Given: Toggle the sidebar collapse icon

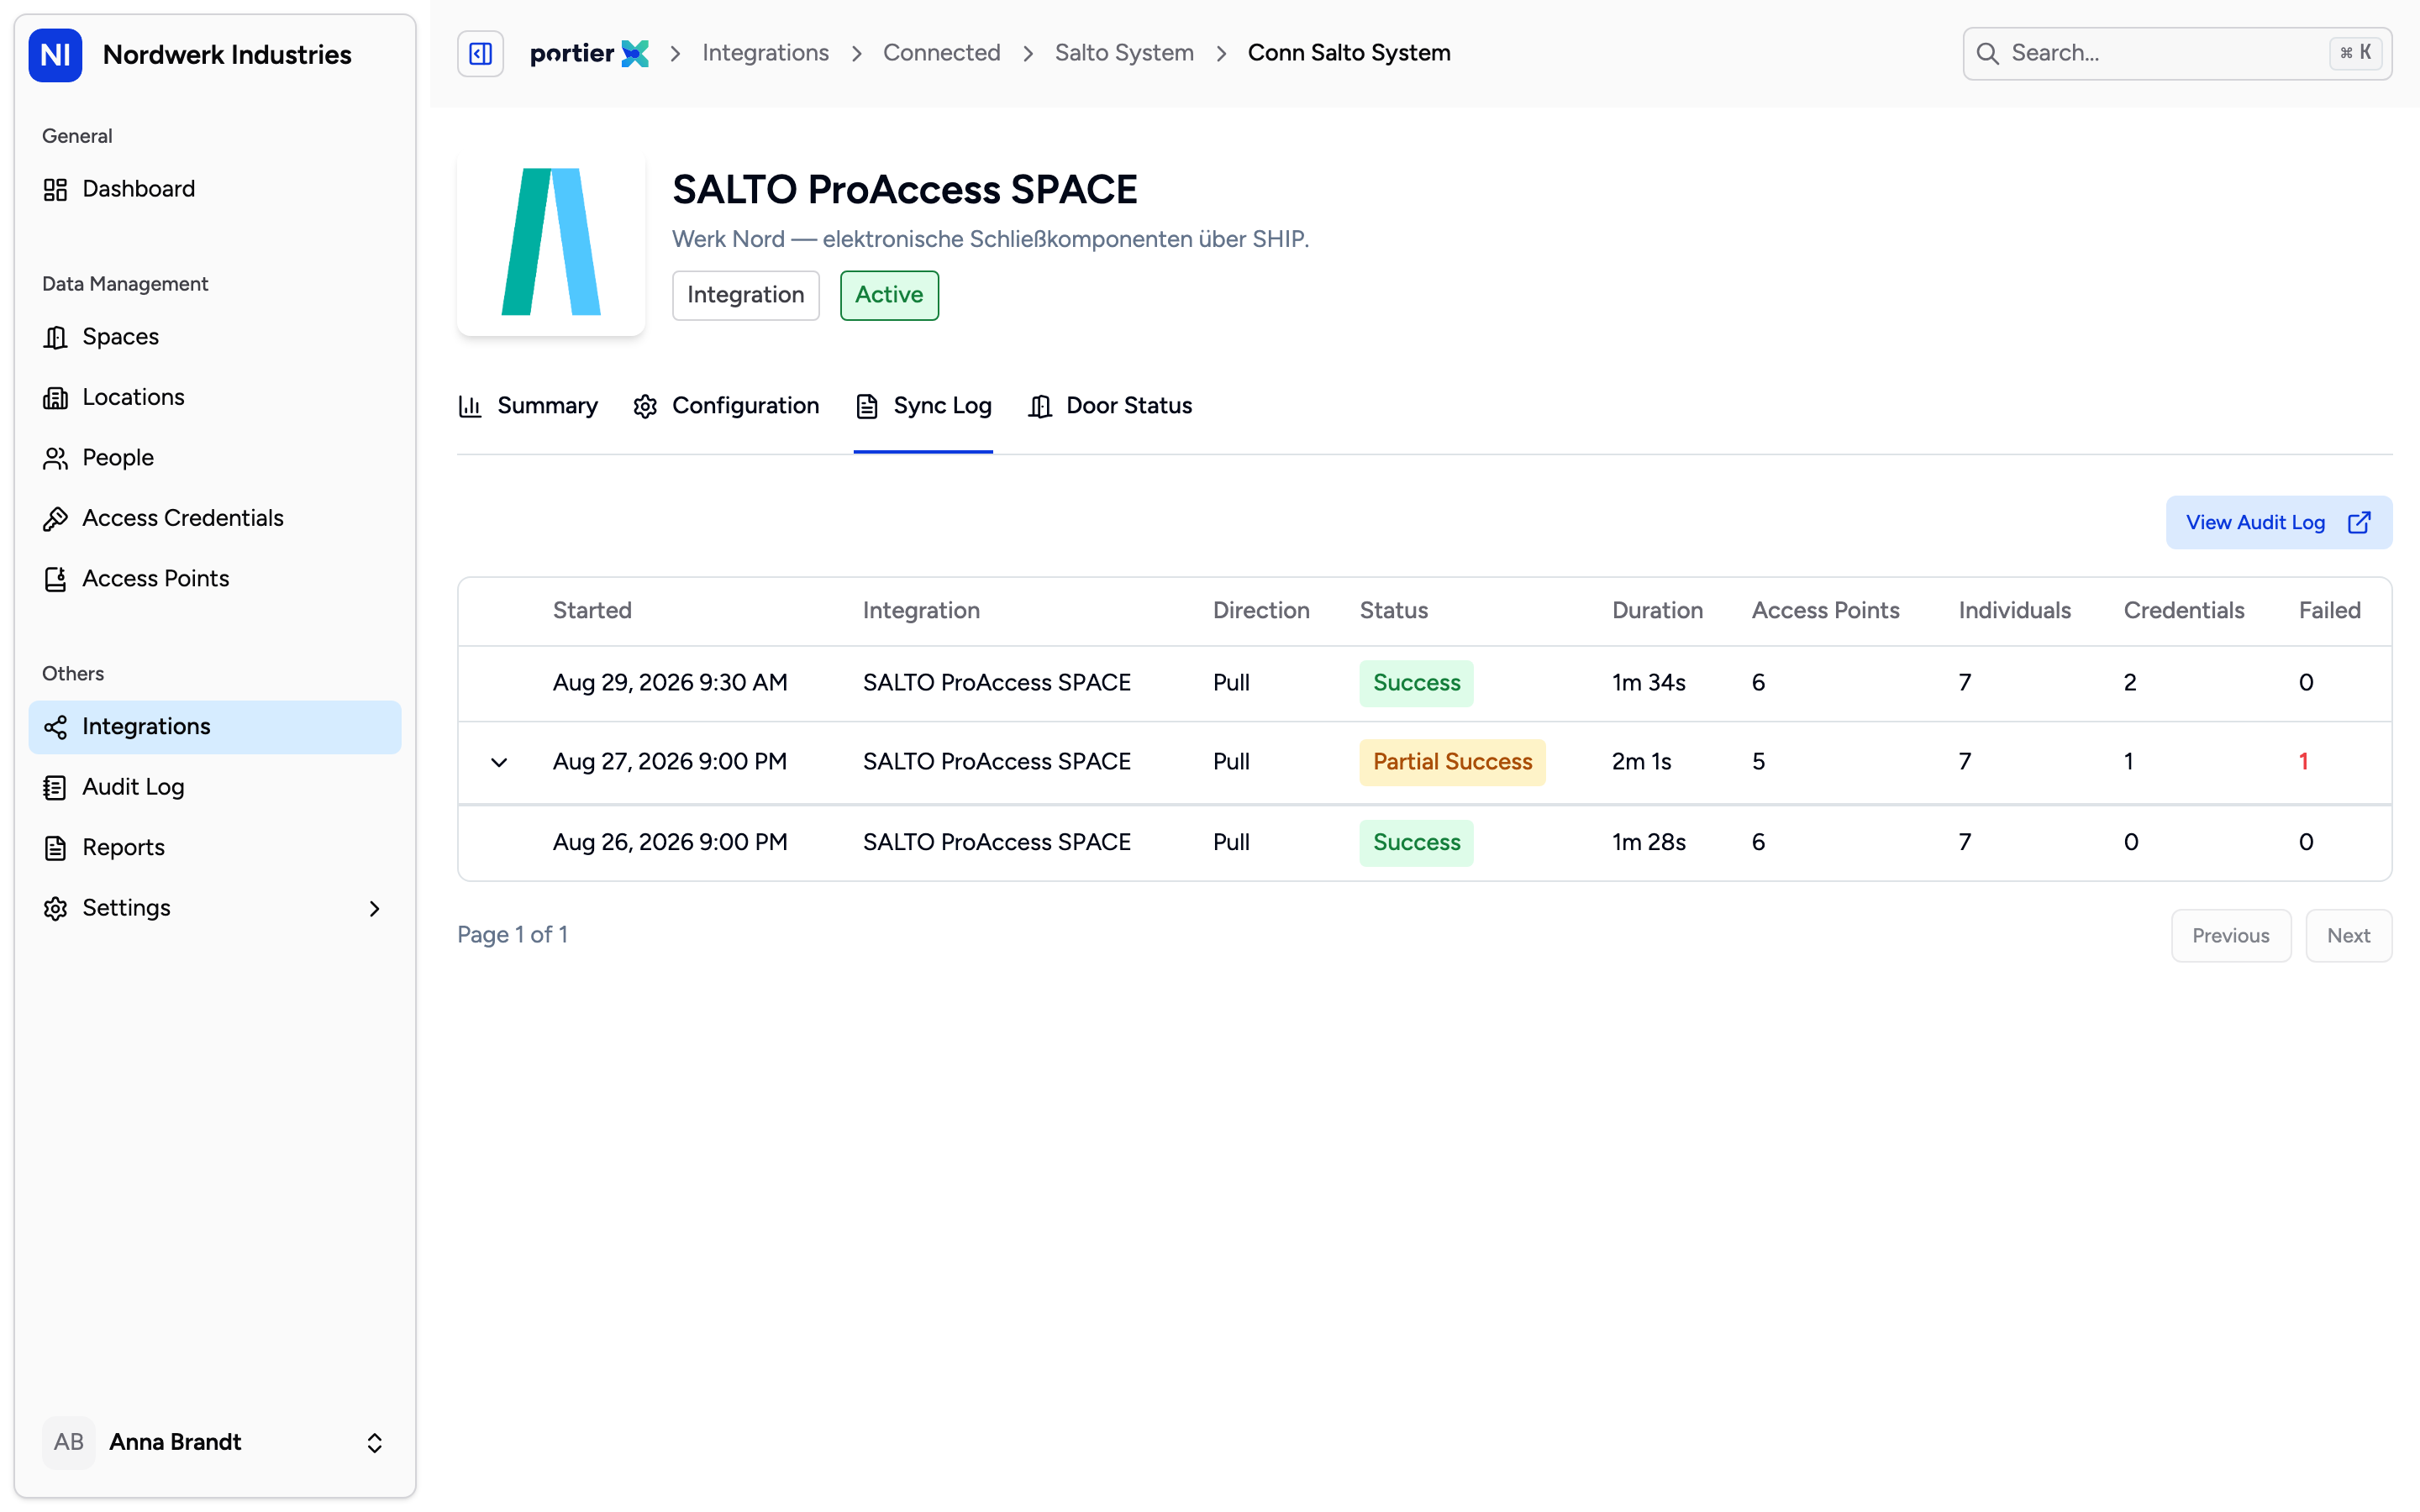Looking at the screenshot, I should [480, 53].
